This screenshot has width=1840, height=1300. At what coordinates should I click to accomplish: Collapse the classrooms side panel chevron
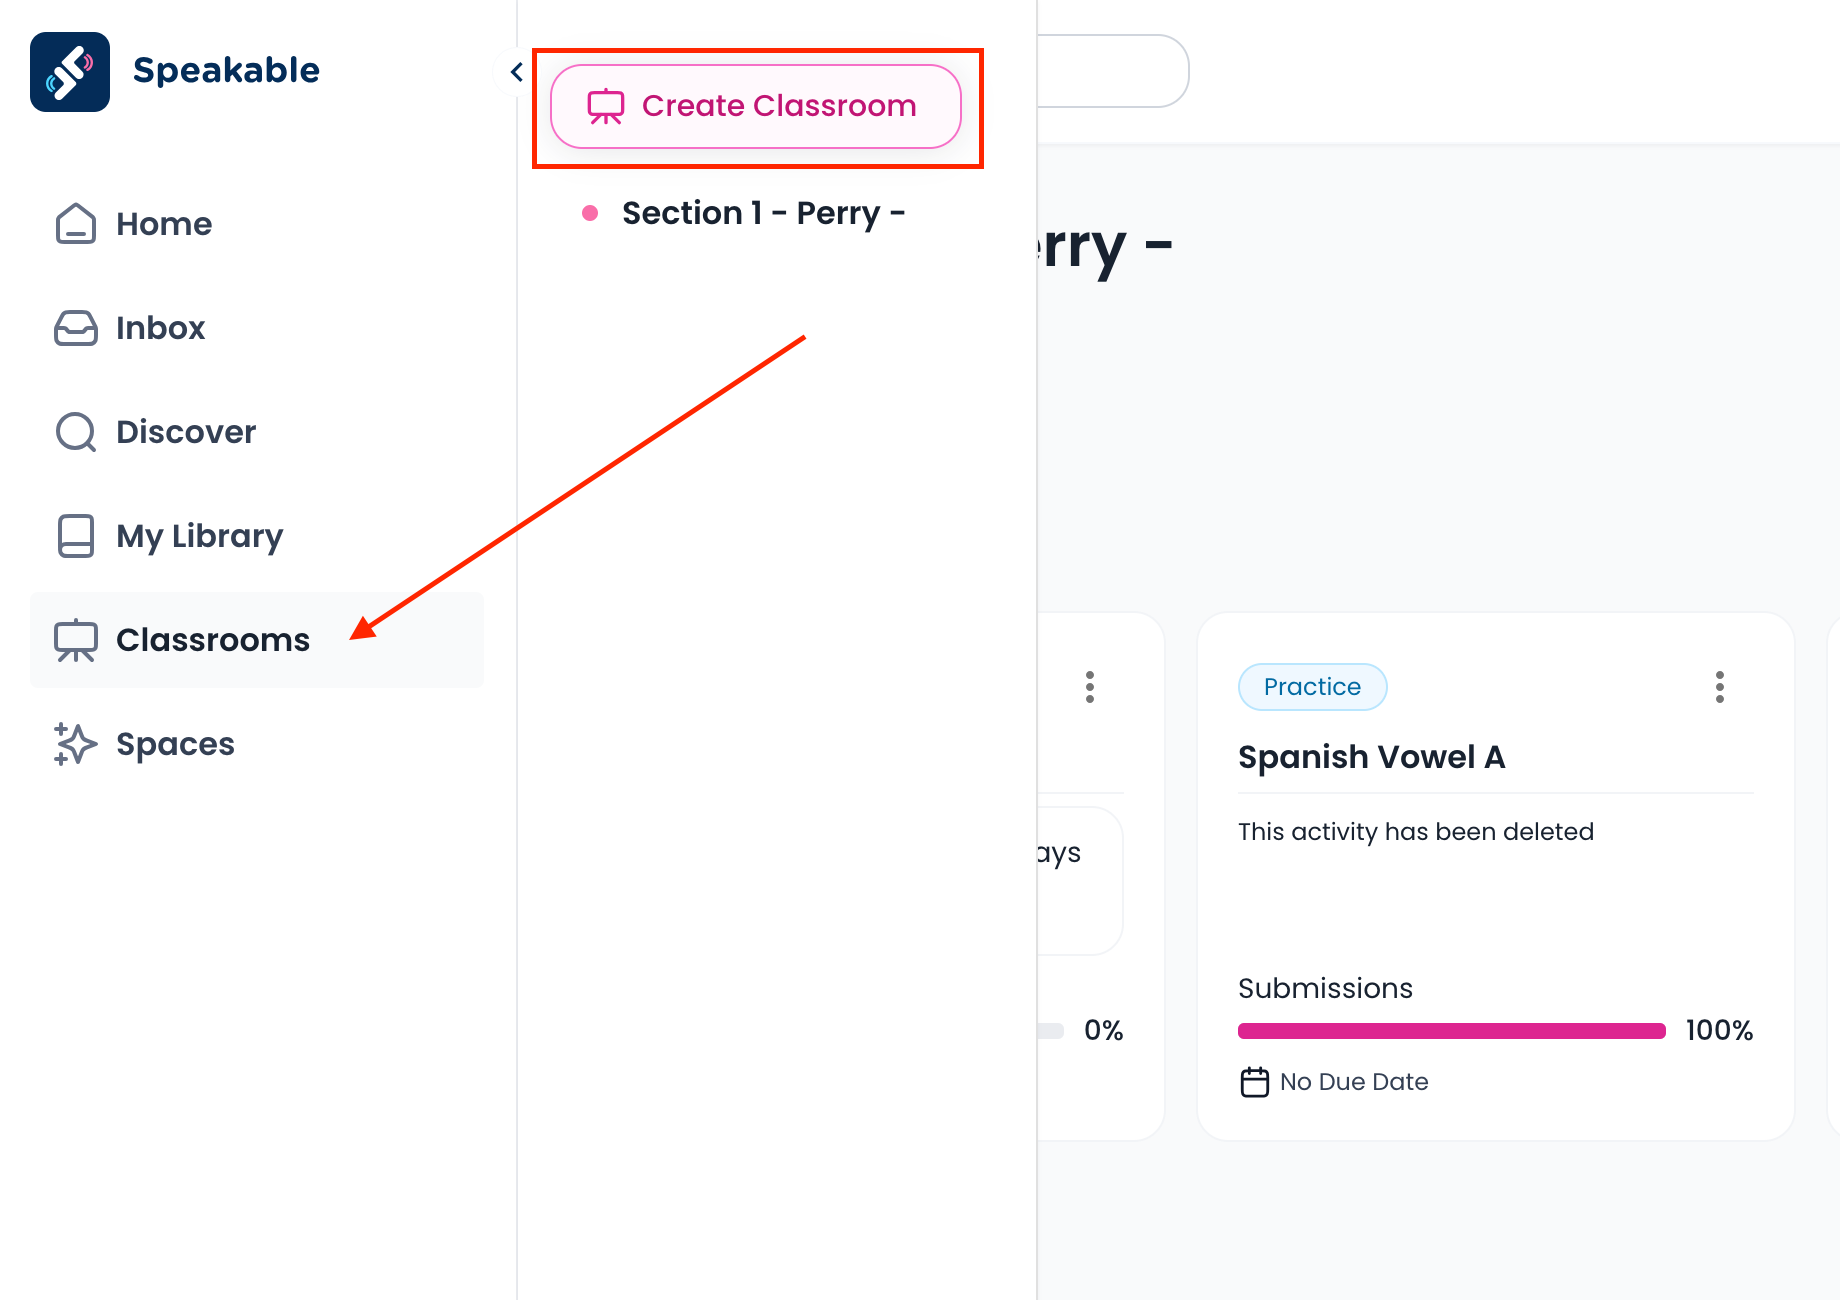tap(516, 72)
